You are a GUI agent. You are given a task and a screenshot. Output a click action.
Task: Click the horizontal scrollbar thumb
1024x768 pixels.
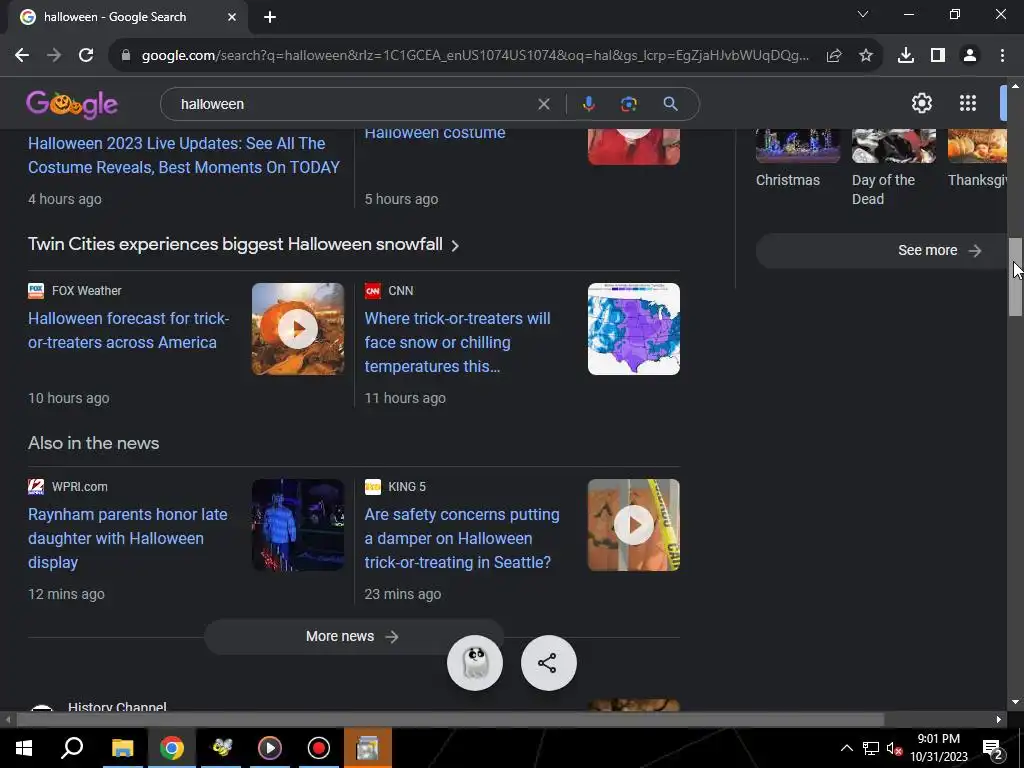pyautogui.click(x=450, y=719)
